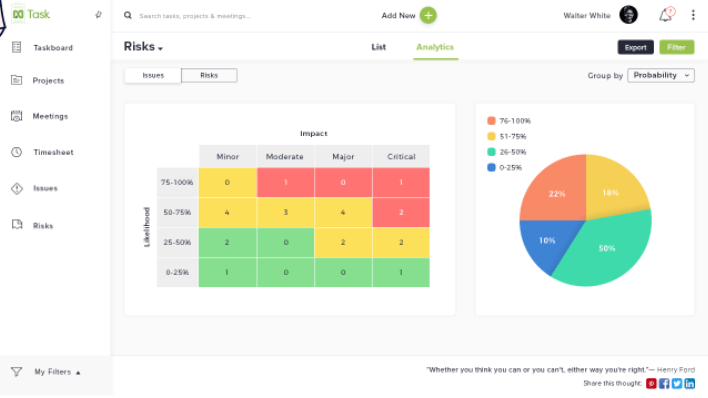Toggle the 0-25% legend swatch
The width and height of the screenshot is (708, 398).
(x=491, y=167)
